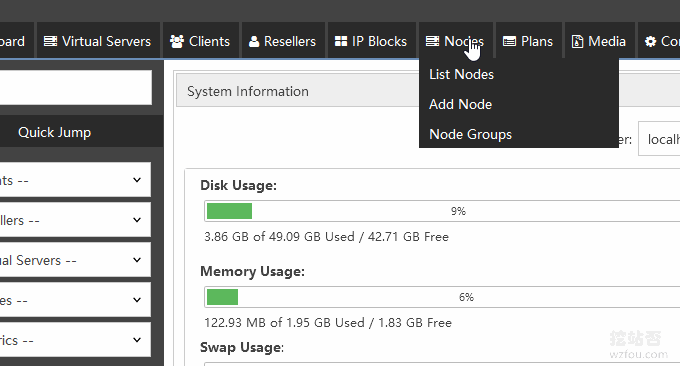This screenshot has width=680, height=366.
Task: Click the 'Swap Usage:' label
Action: coord(242,347)
